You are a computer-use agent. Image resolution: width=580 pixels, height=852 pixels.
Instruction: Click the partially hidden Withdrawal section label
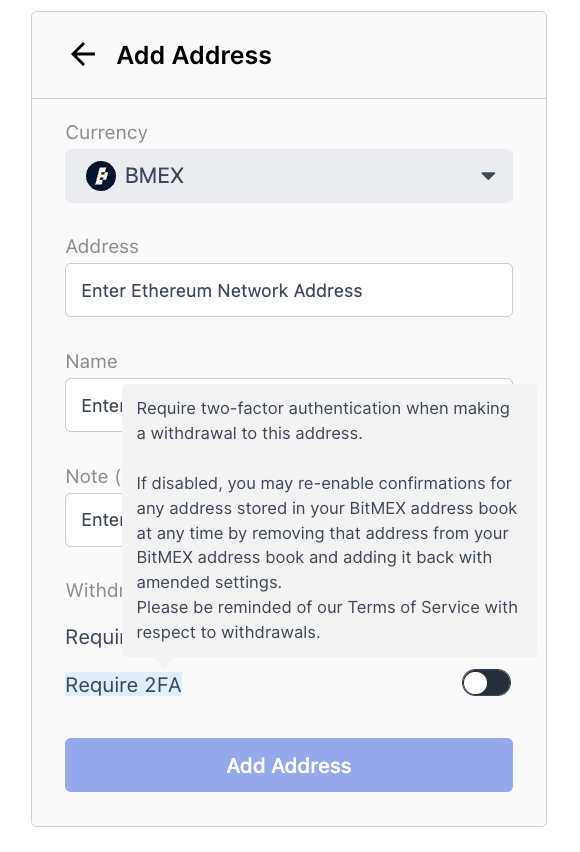(94, 590)
